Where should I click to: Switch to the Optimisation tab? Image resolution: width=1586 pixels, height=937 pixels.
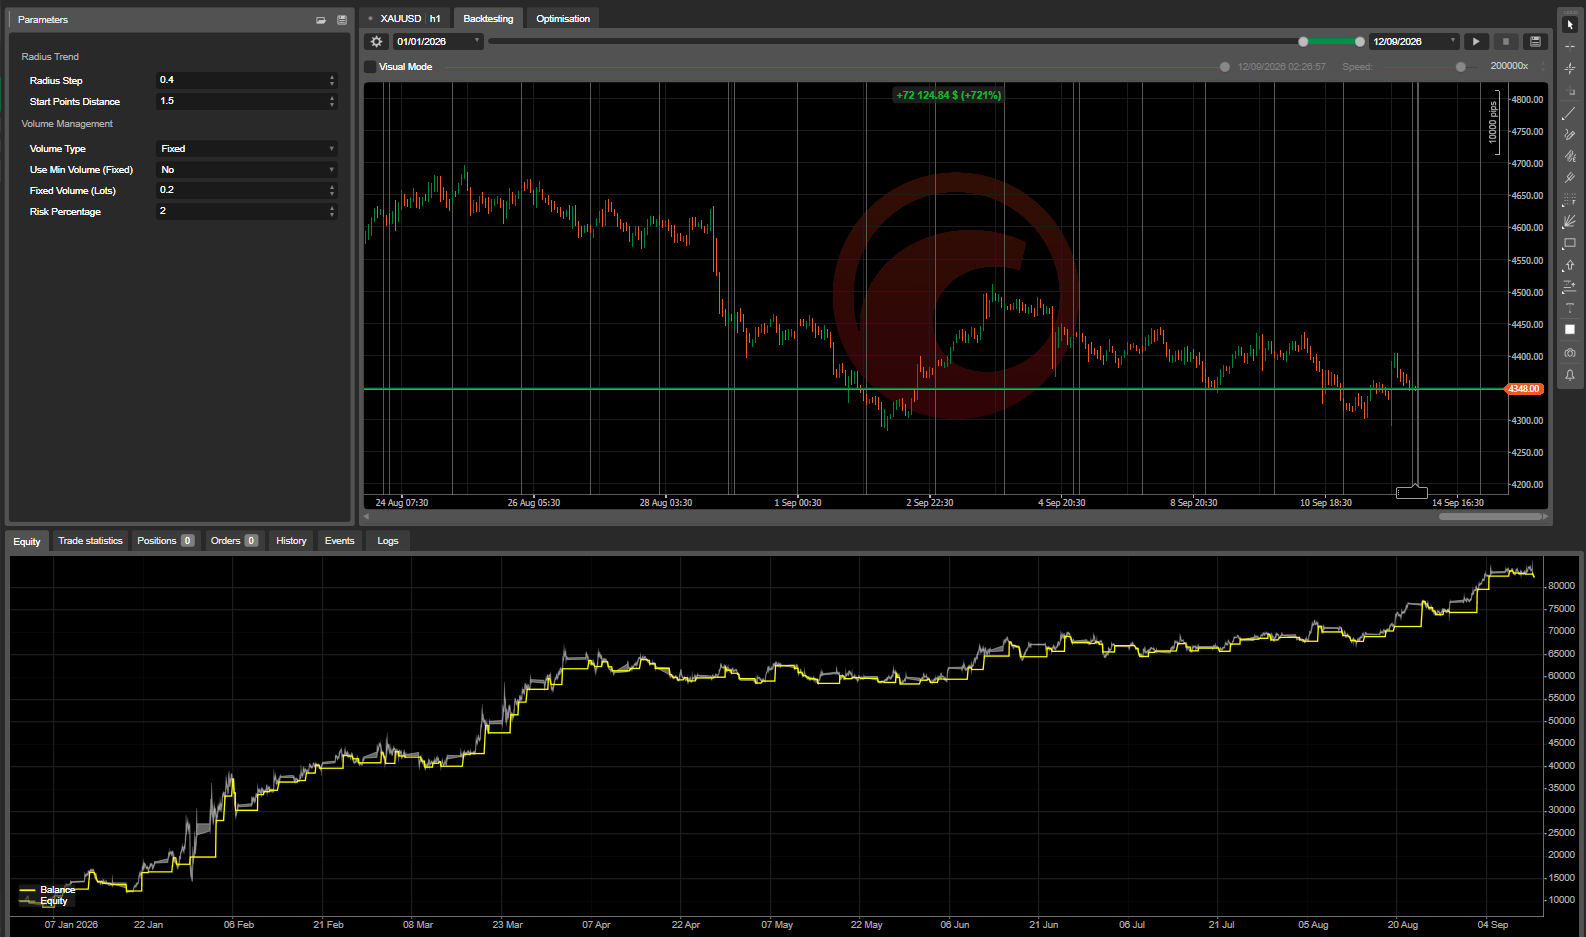563,19
